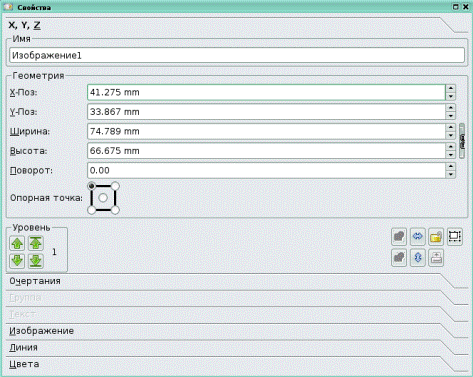Click grayed Group icon beside horizontal flip

coord(399,237)
